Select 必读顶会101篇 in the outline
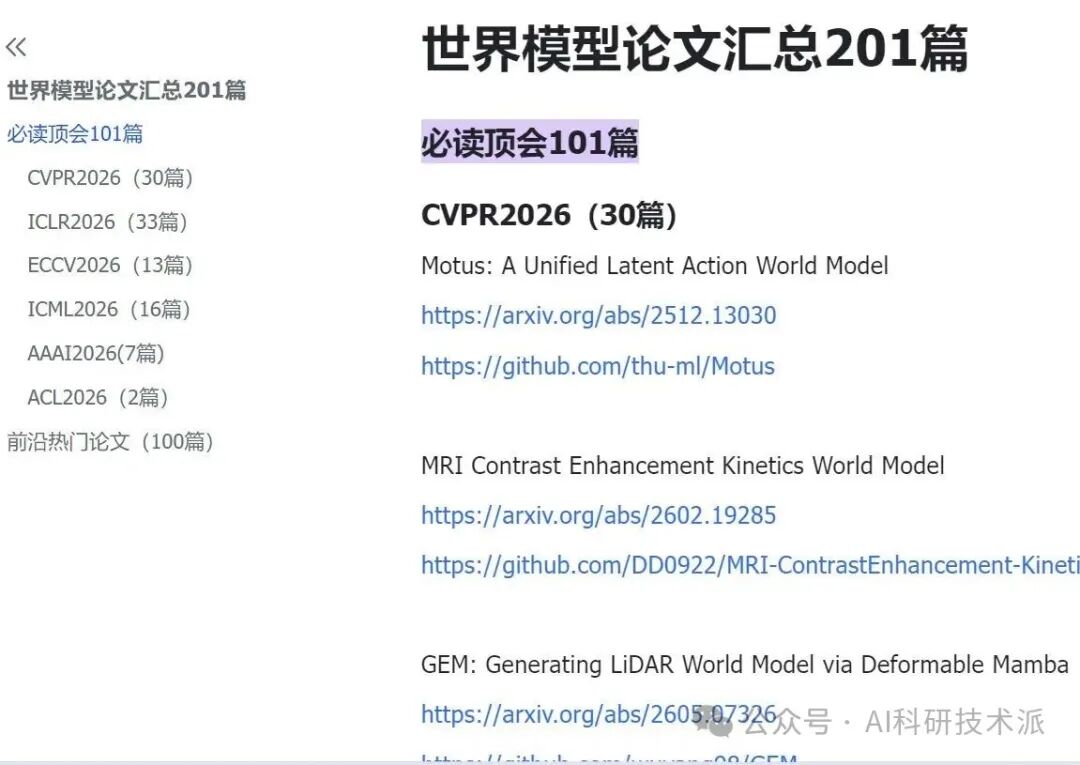Image resolution: width=1080 pixels, height=765 pixels. pyautogui.click(x=75, y=134)
